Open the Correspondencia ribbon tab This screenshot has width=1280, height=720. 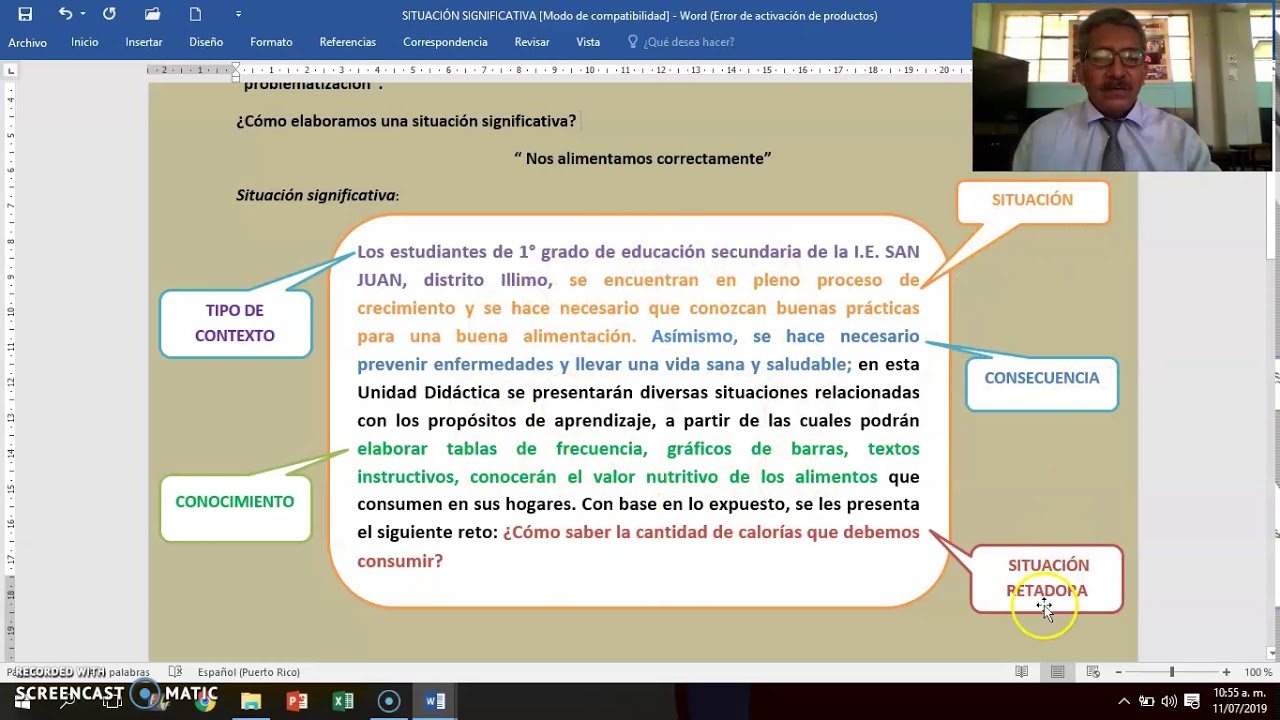444,42
